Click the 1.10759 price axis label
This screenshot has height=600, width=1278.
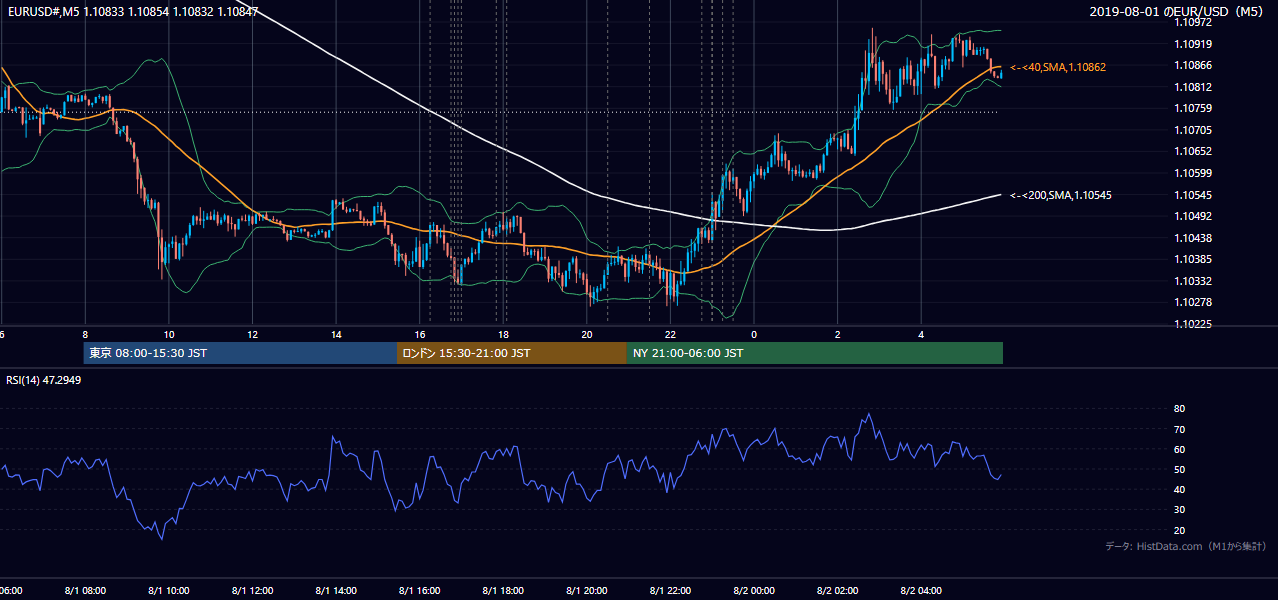1192,108
